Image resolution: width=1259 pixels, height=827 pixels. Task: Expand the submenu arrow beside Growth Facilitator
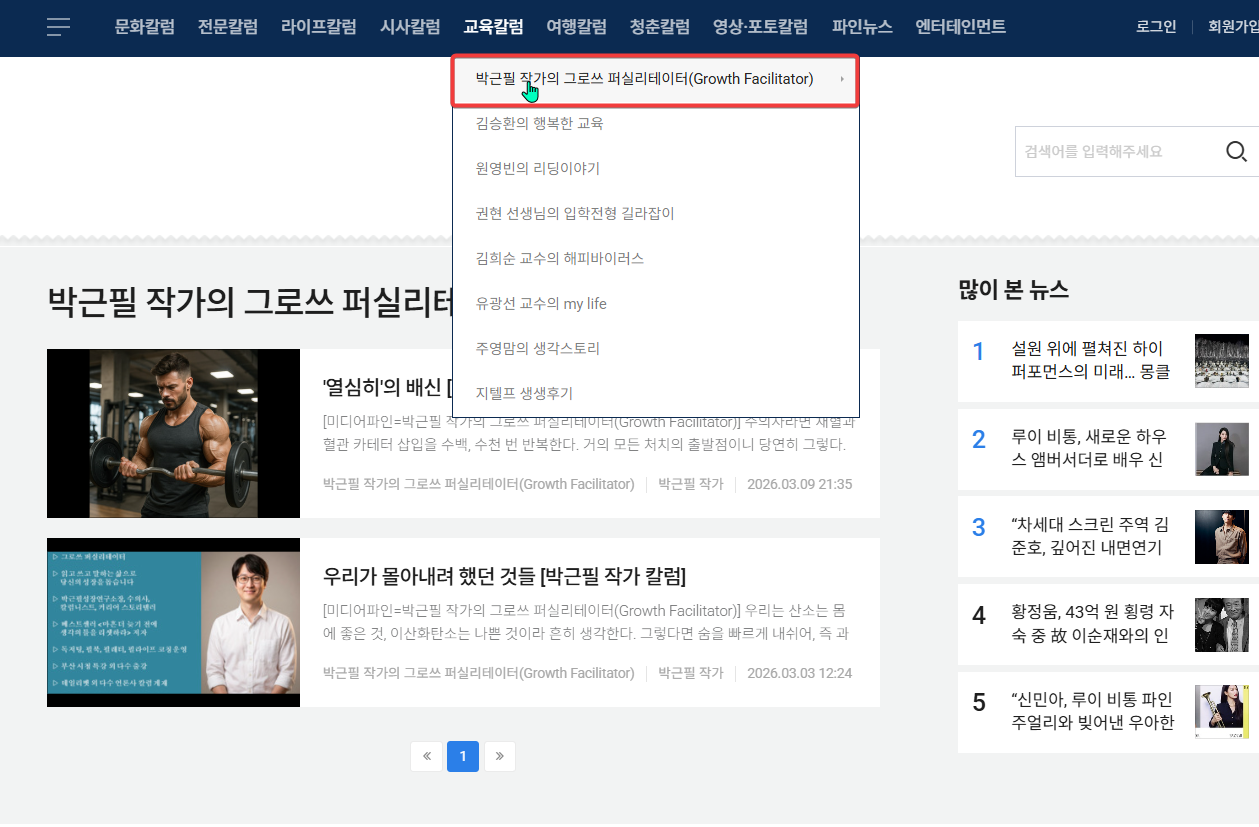tap(842, 79)
